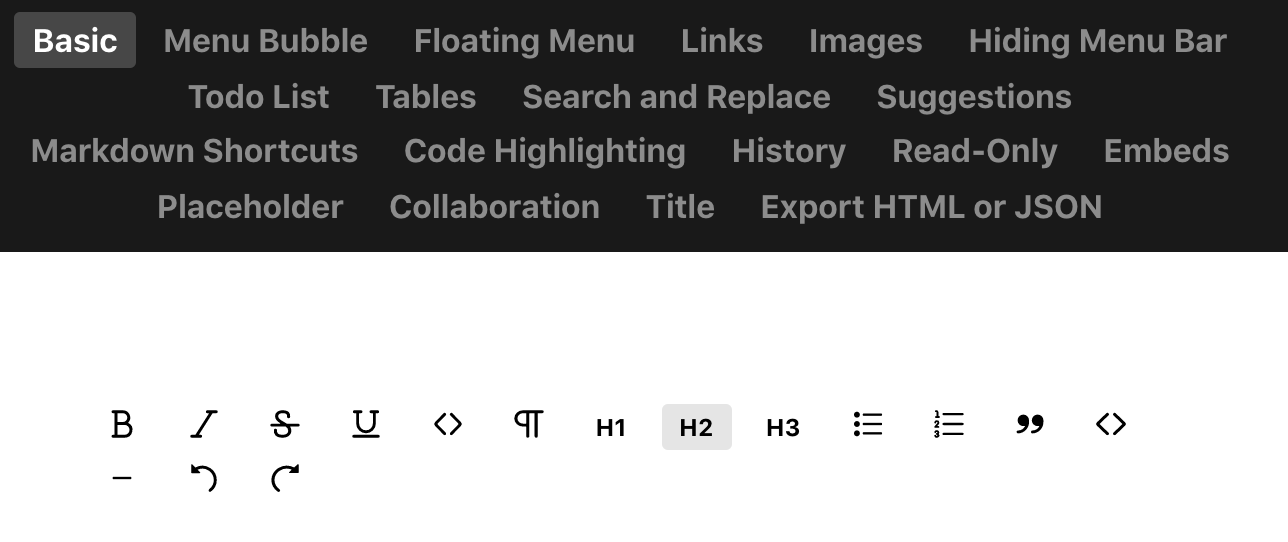Switch to the Tables example
Viewport: 1288px width, 542px height.
[x=425, y=97]
